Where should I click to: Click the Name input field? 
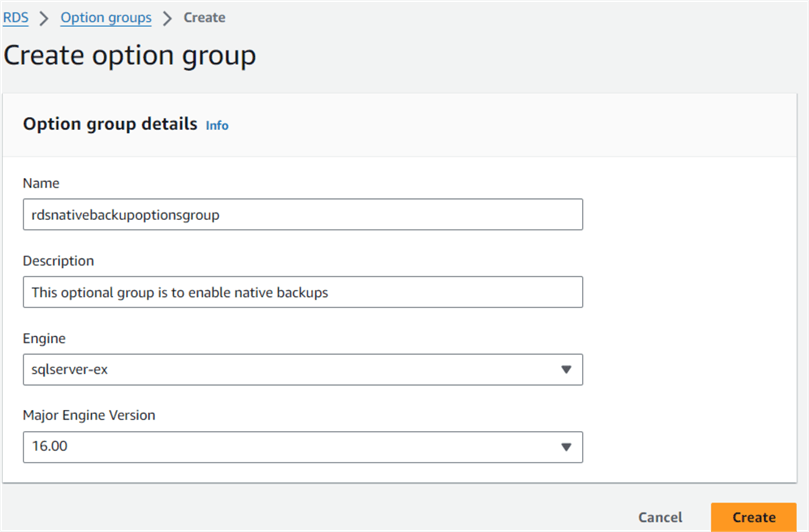click(x=303, y=214)
